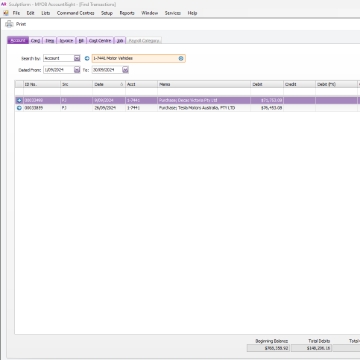Click the Tesla Motors row's debit amount
The width and height of the screenshot is (360, 360).
pos(267,108)
